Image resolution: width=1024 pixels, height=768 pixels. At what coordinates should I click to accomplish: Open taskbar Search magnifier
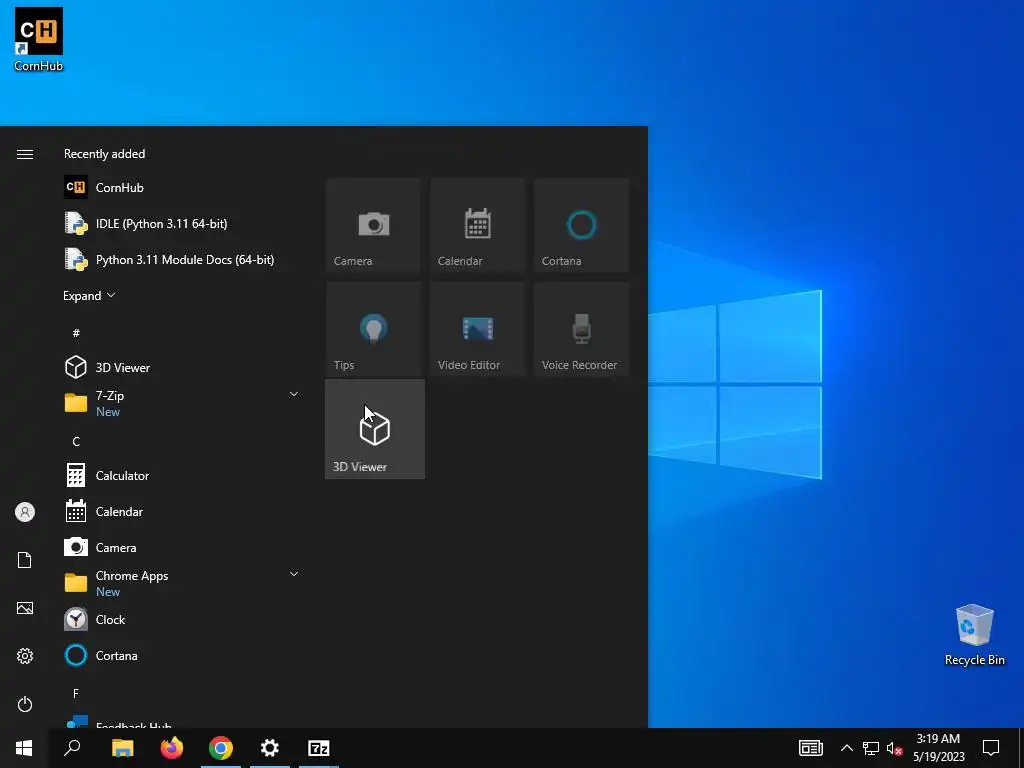(x=72, y=748)
